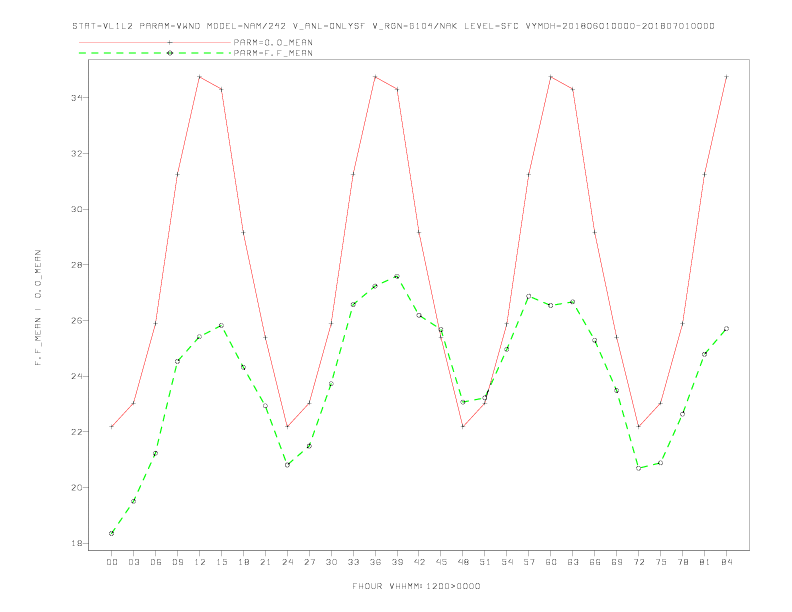Click x-axis forecast hour label 15
Viewport: 792px width, 612px height.
pos(221,562)
